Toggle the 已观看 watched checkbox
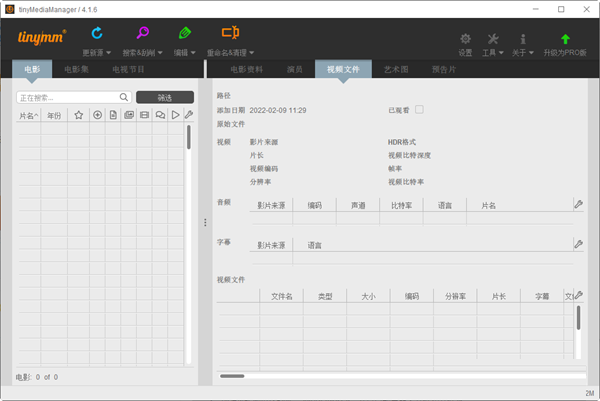 [x=419, y=110]
